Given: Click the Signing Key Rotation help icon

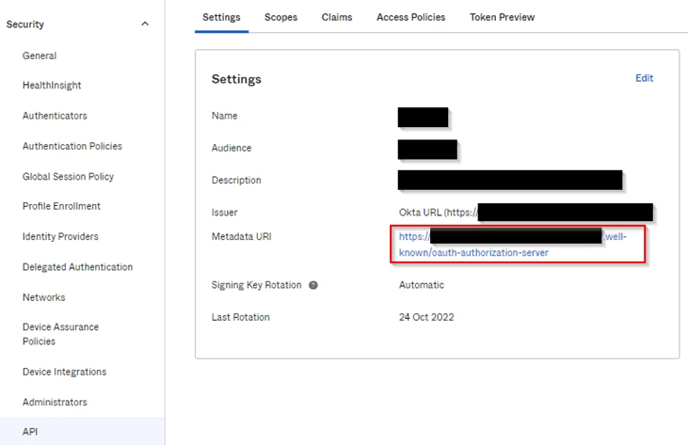Looking at the screenshot, I should point(313,285).
